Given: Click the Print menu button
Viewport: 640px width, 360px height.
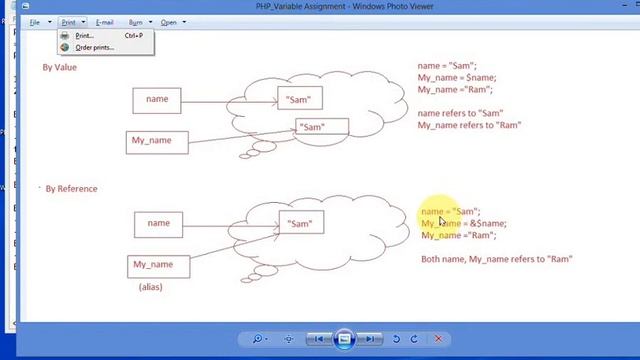Looking at the screenshot, I should pos(69,22).
